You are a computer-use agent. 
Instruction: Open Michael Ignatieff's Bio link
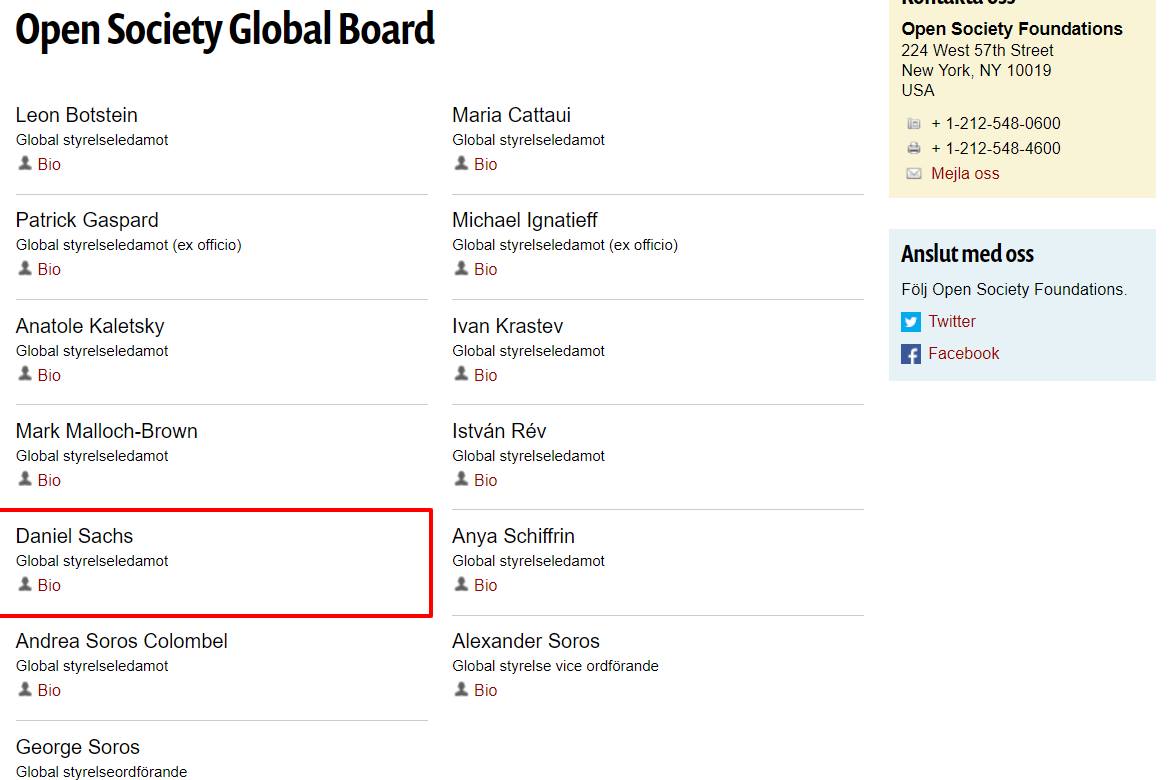pyautogui.click(x=485, y=270)
